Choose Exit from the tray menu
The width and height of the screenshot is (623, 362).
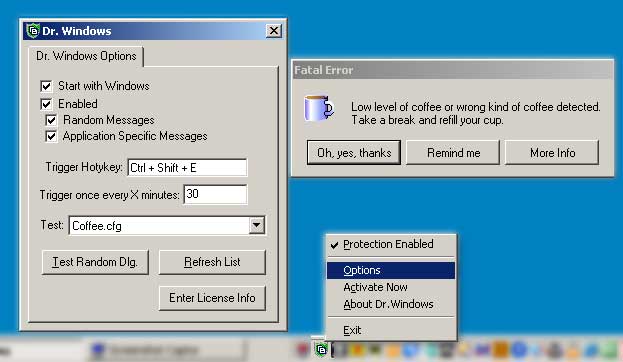pyautogui.click(x=391, y=330)
